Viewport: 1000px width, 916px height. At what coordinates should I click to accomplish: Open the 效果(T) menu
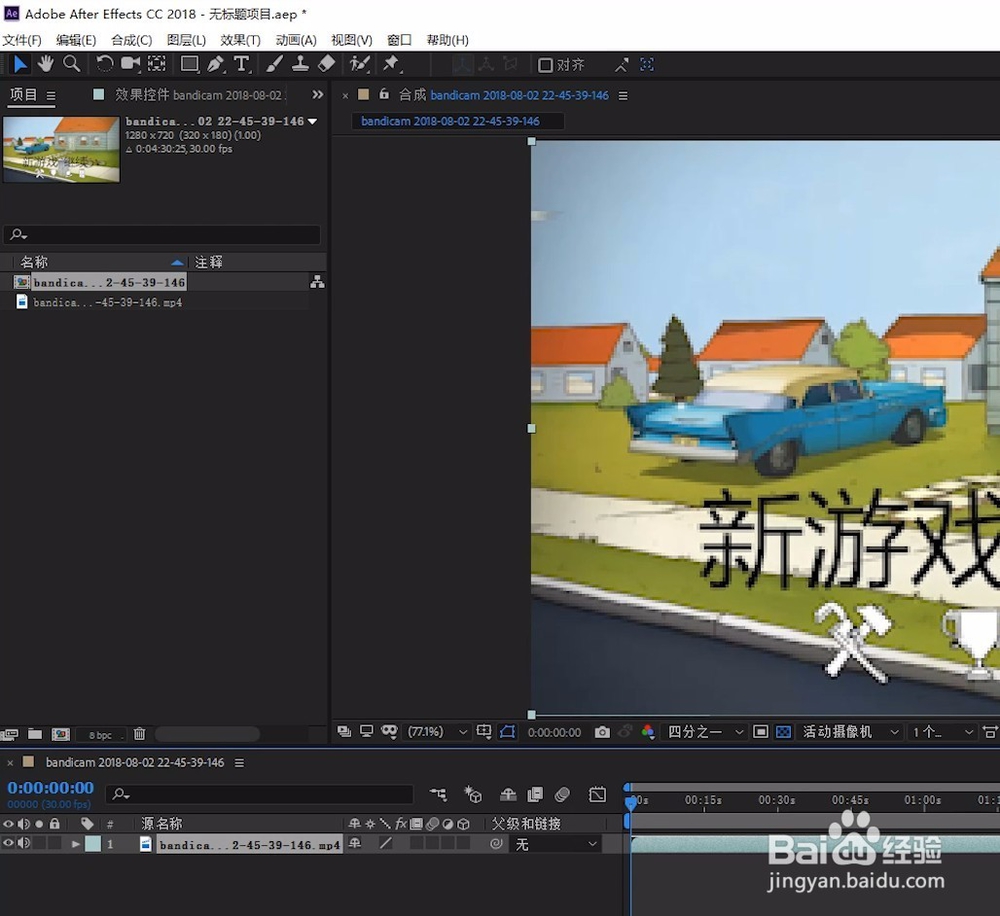[x=240, y=40]
